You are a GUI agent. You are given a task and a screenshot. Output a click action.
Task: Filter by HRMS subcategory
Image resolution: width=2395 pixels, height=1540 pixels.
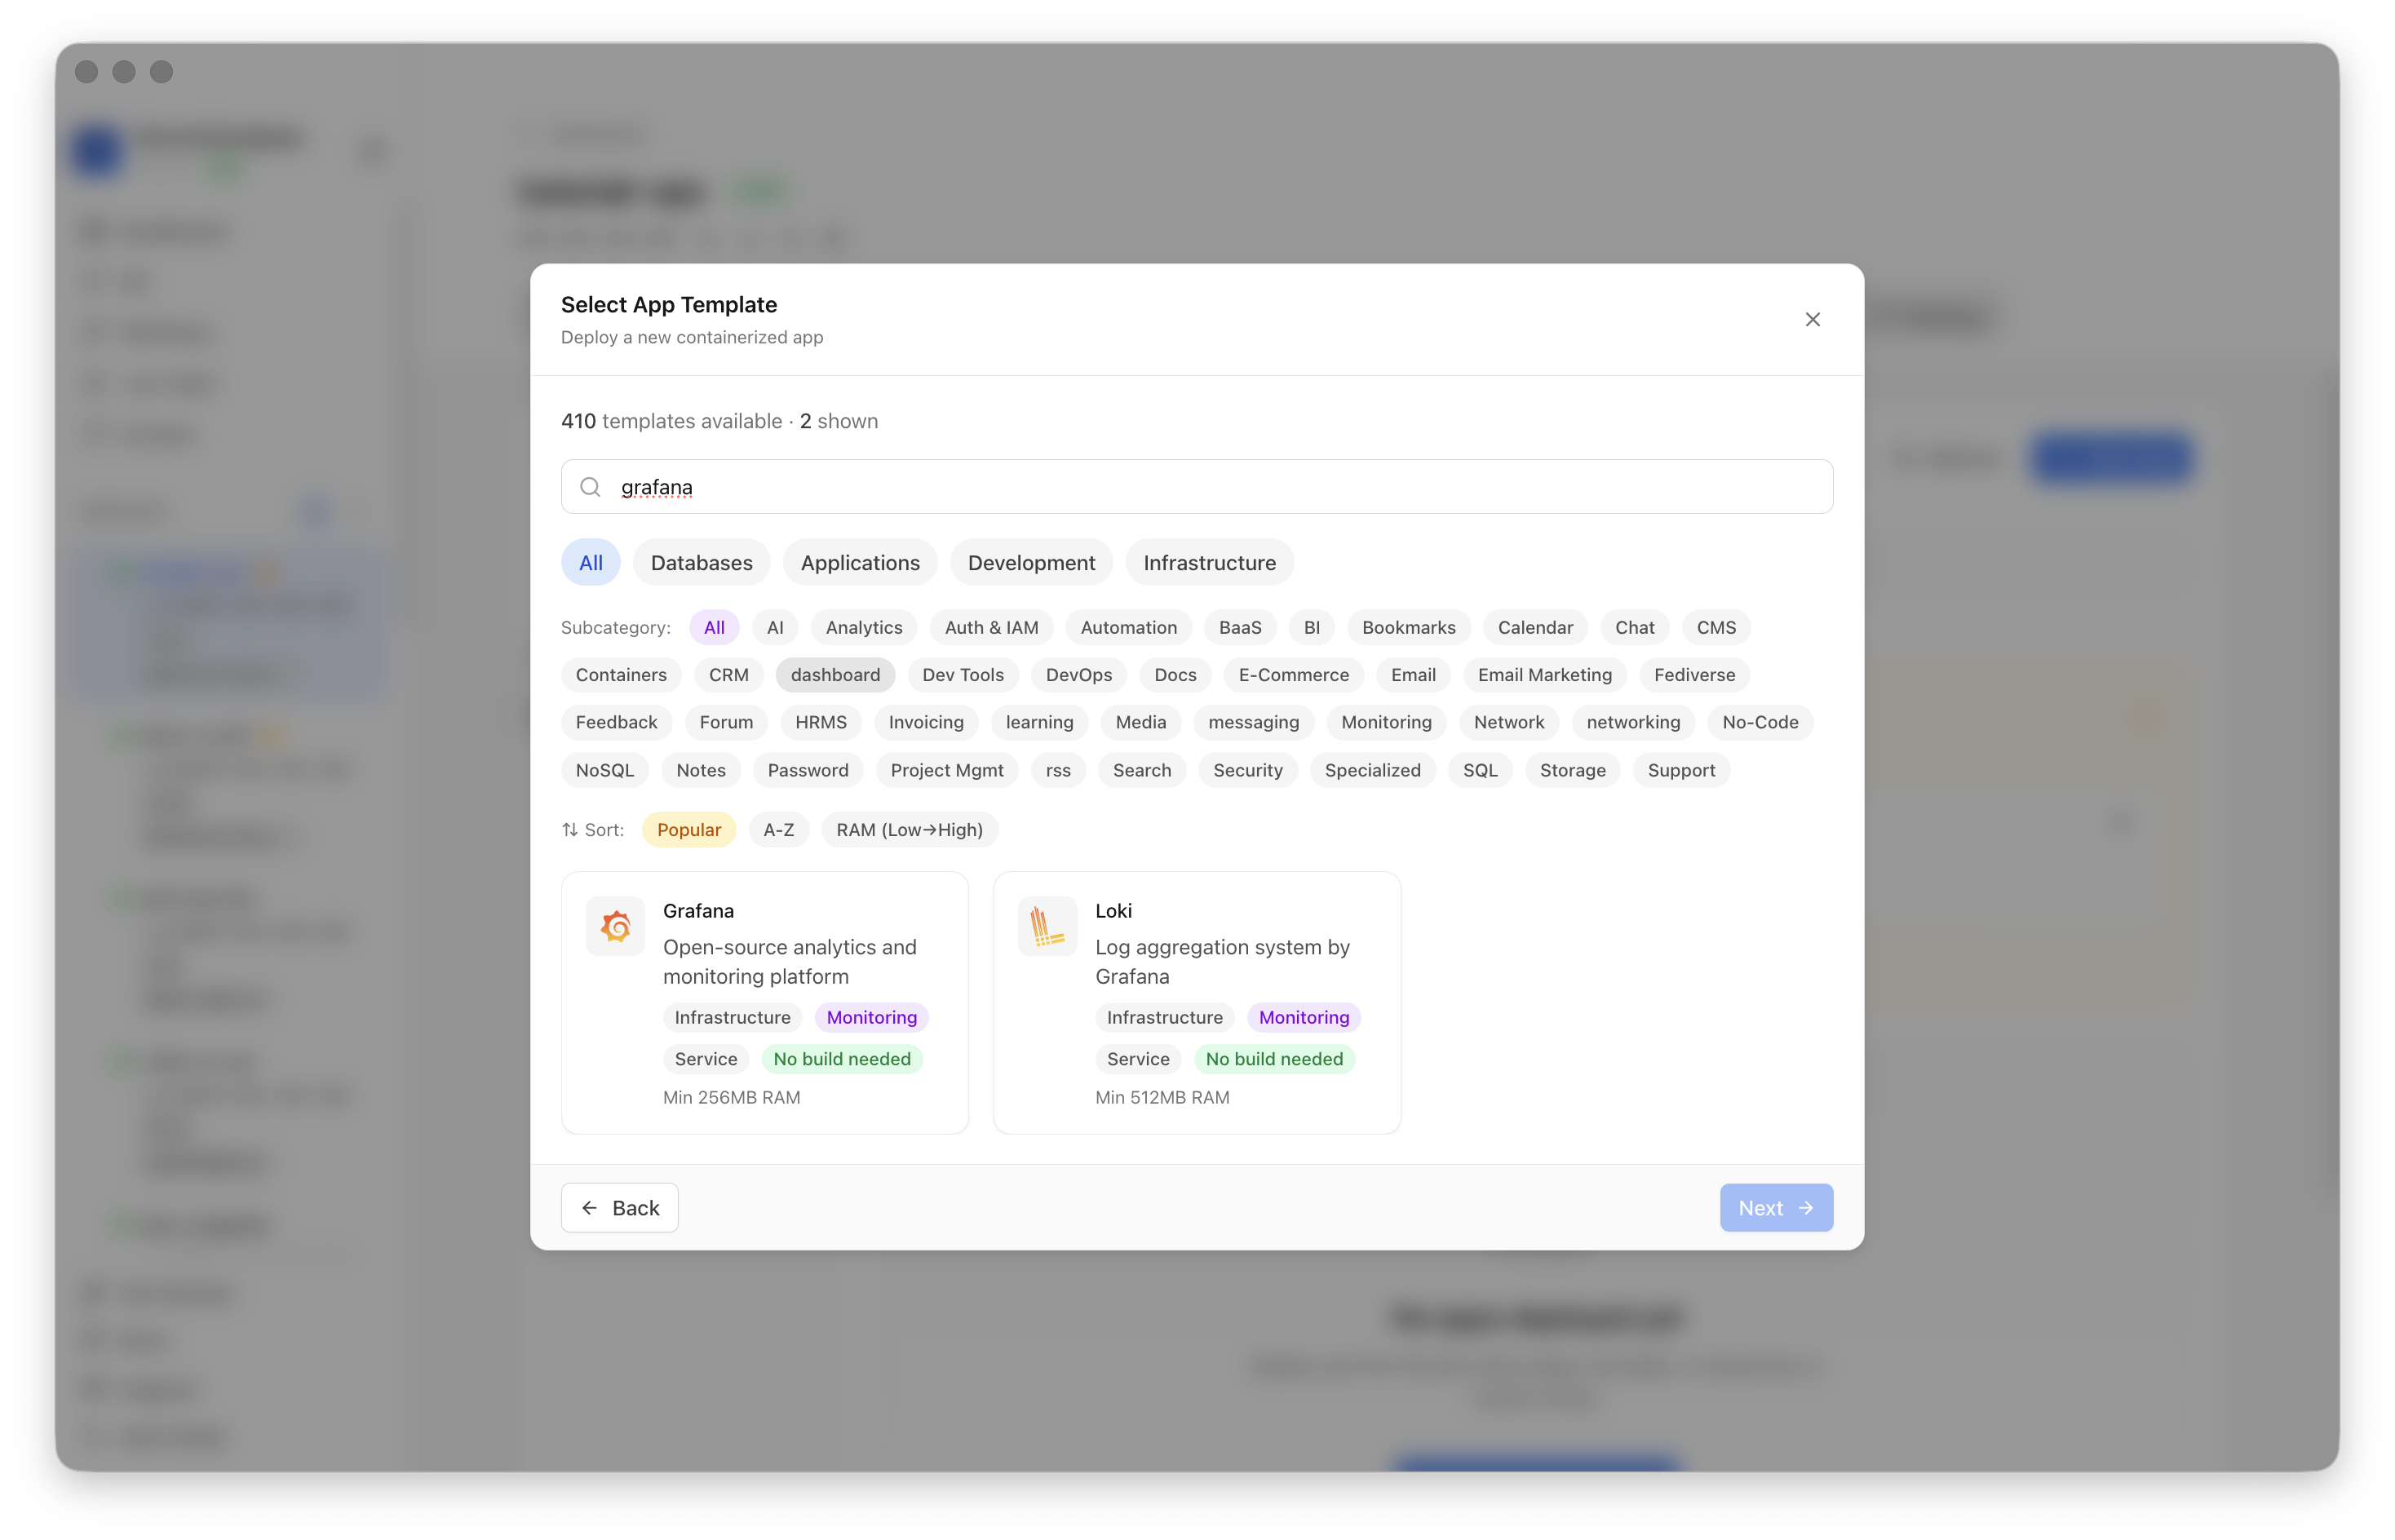pyautogui.click(x=820, y=722)
